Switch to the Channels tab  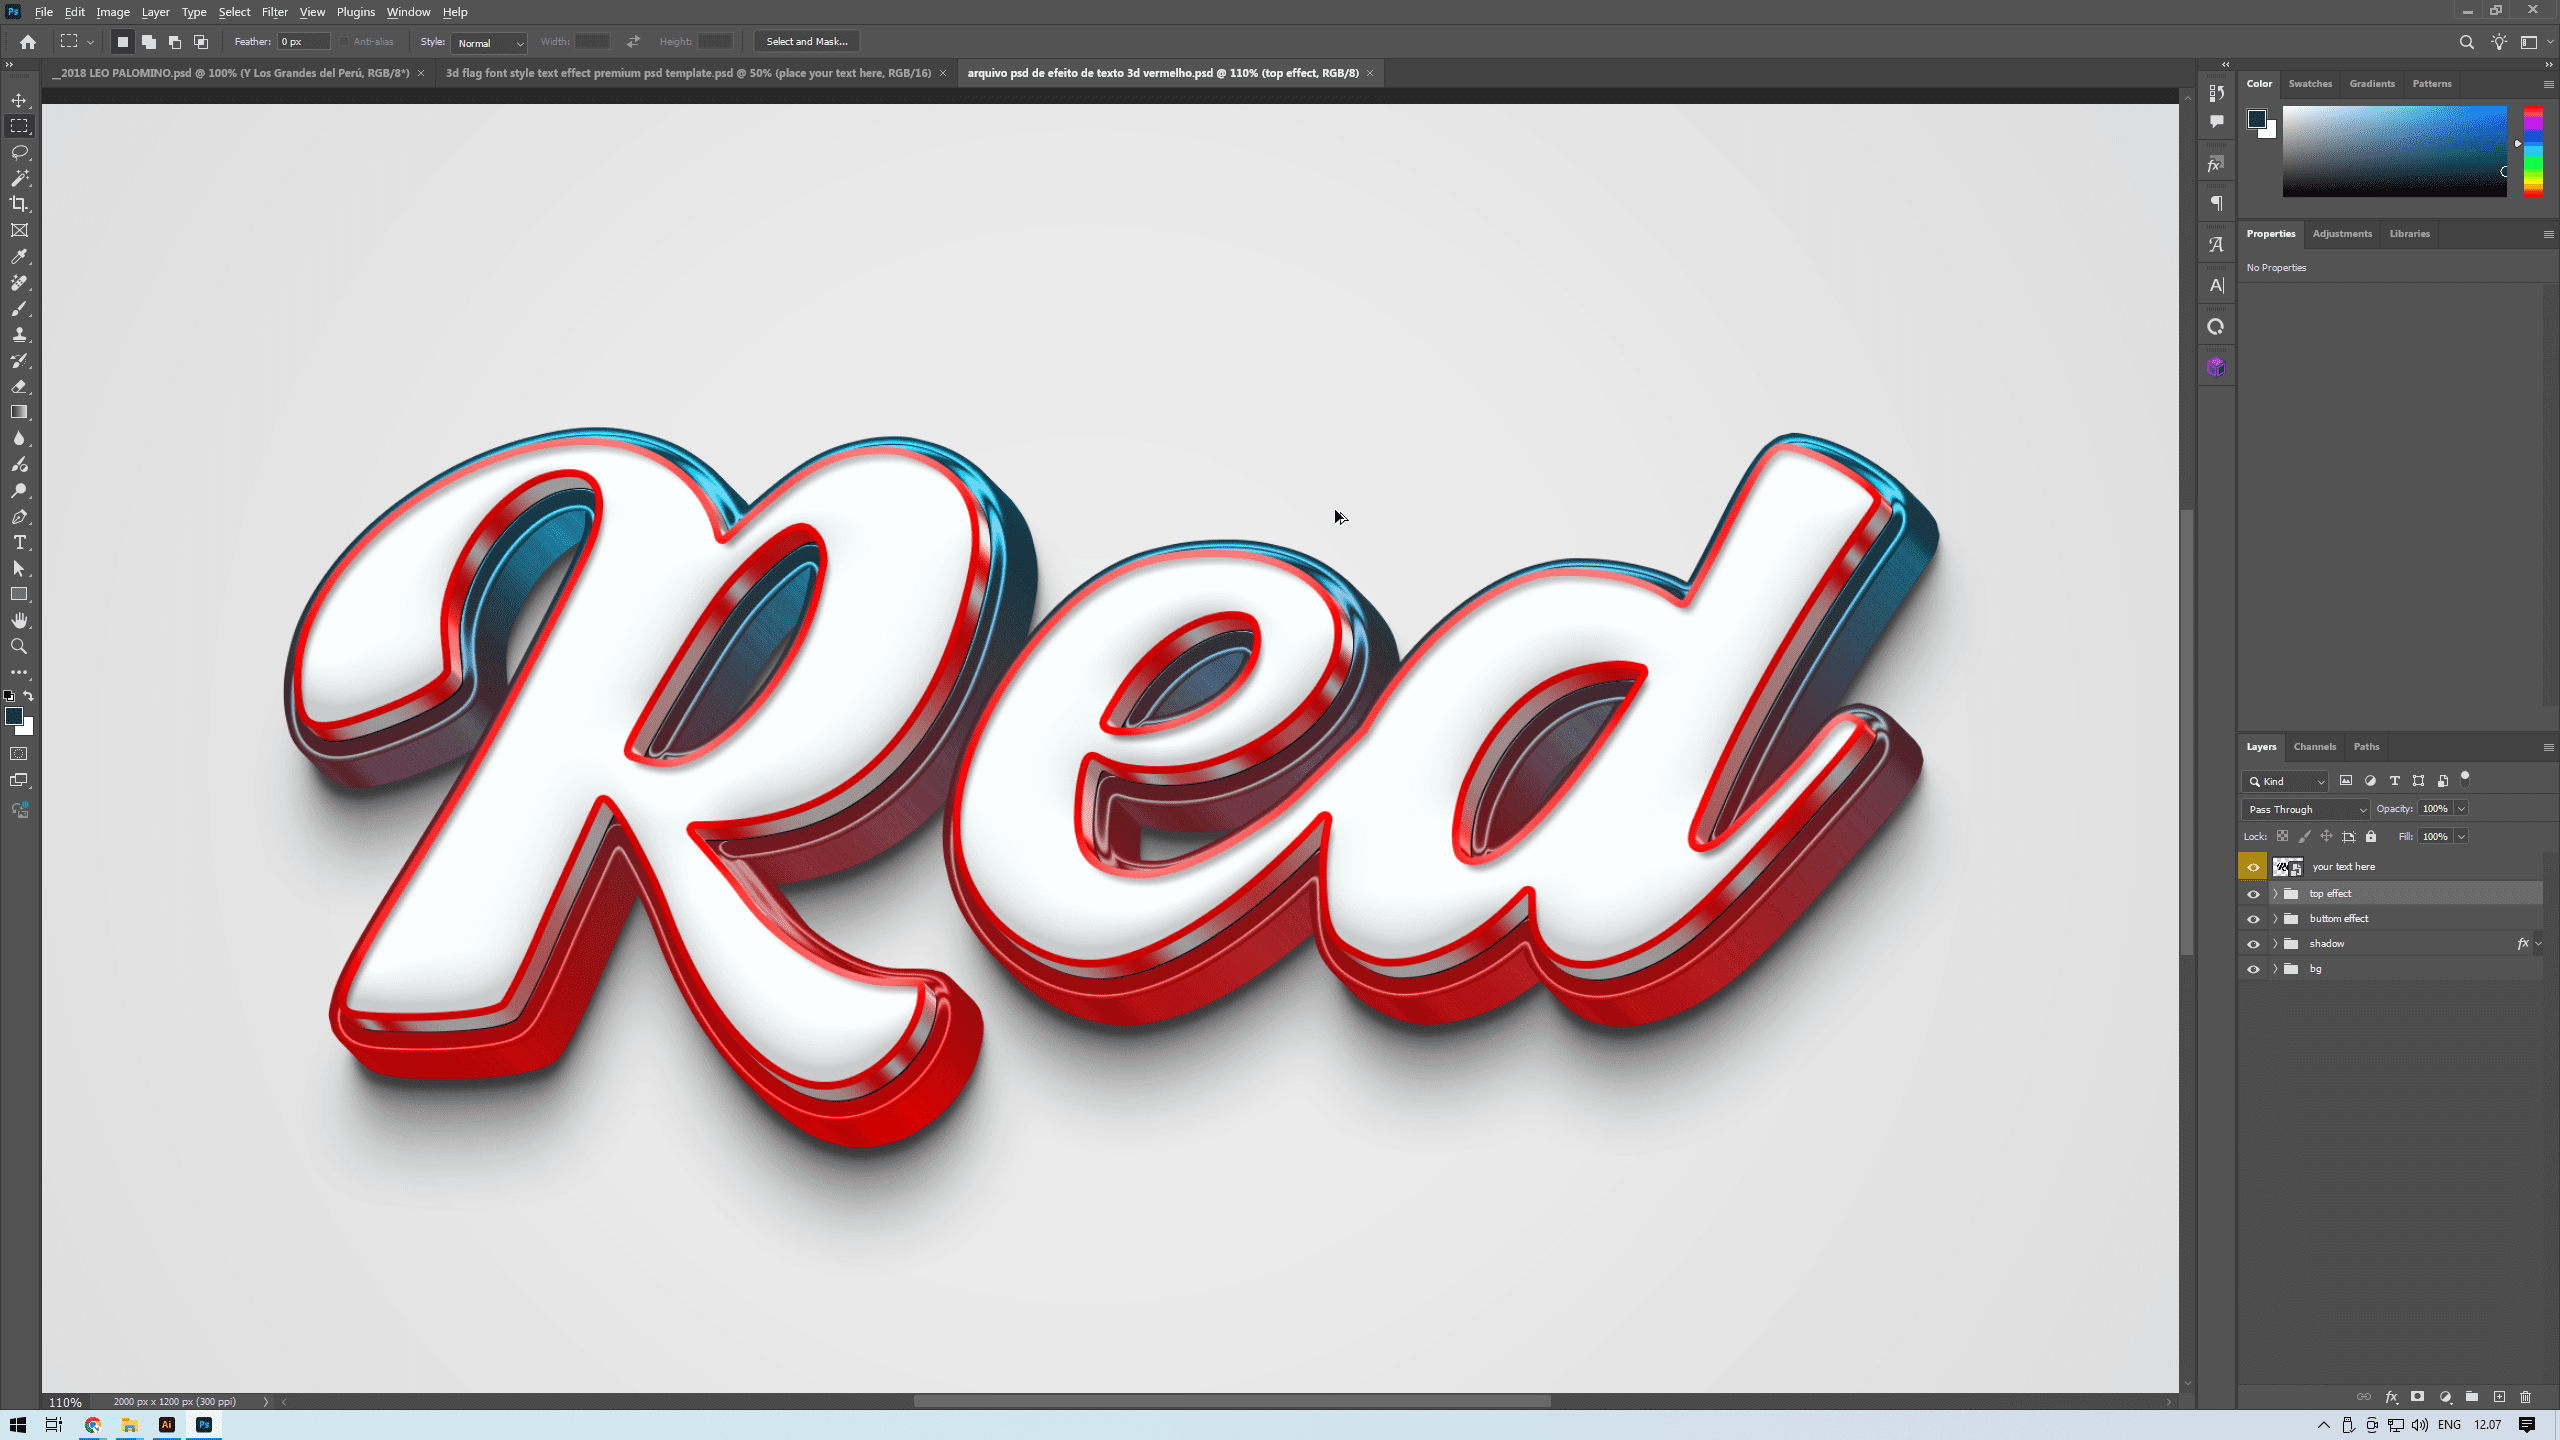(x=2315, y=746)
